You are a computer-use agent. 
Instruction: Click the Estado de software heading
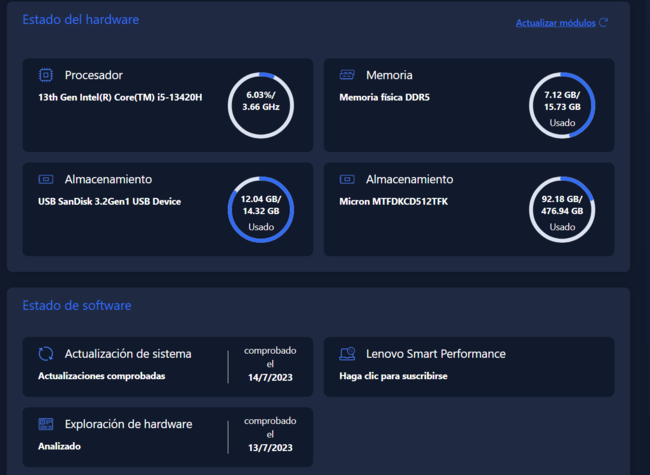coord(77,305)
